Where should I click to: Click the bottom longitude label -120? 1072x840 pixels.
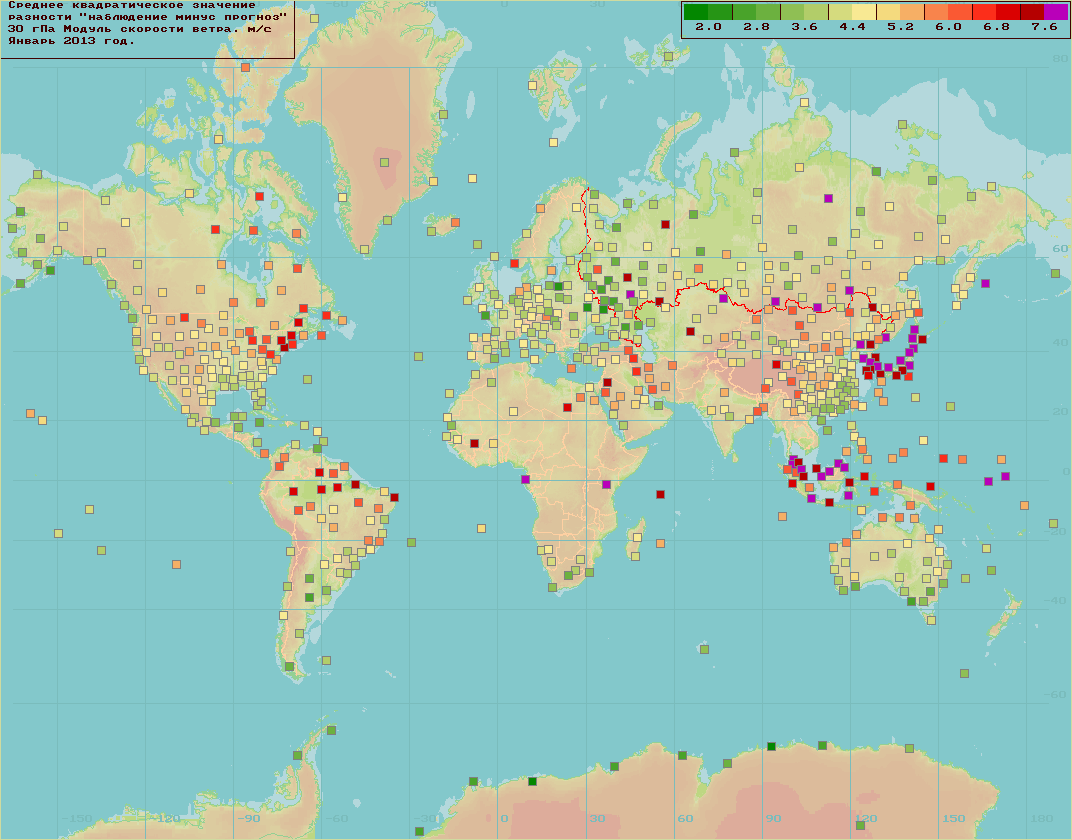(165, 818)
